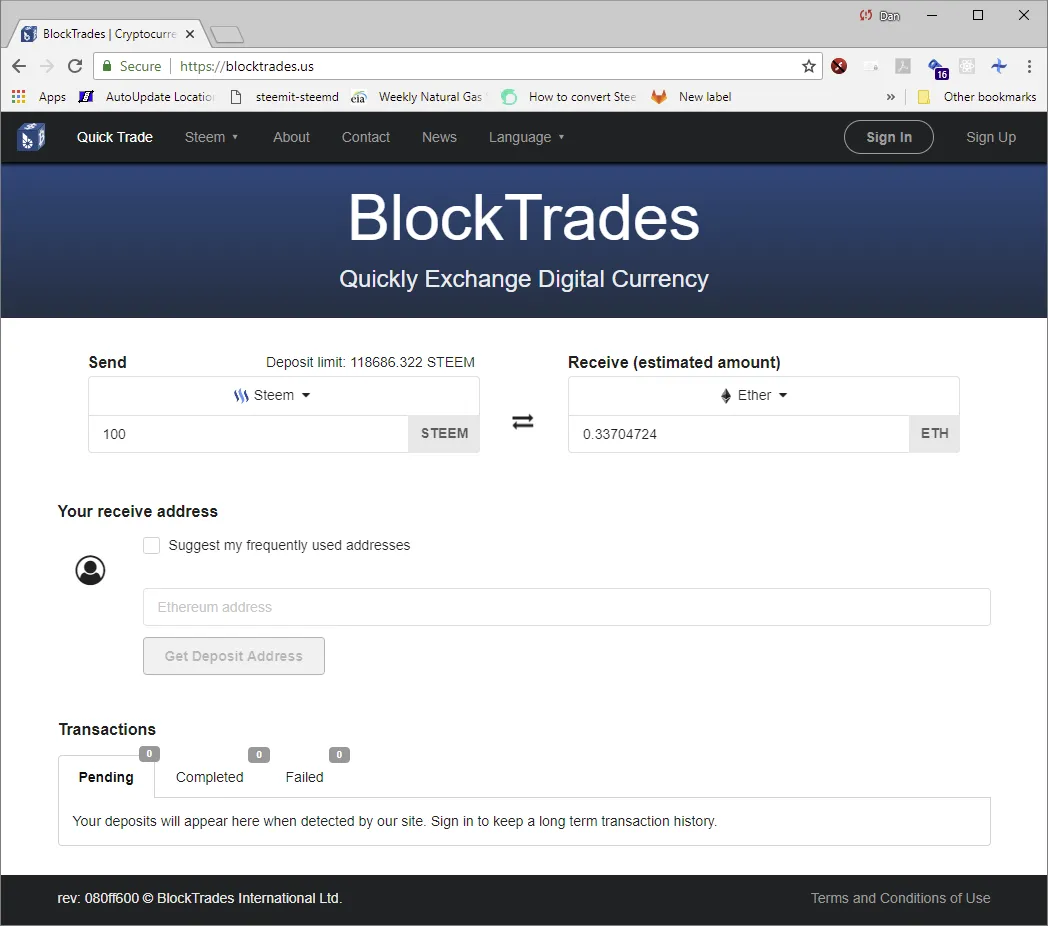Open the Apps grid shortcut
This screenshot has width=1048, height=926.
click(x=39, y=97)
